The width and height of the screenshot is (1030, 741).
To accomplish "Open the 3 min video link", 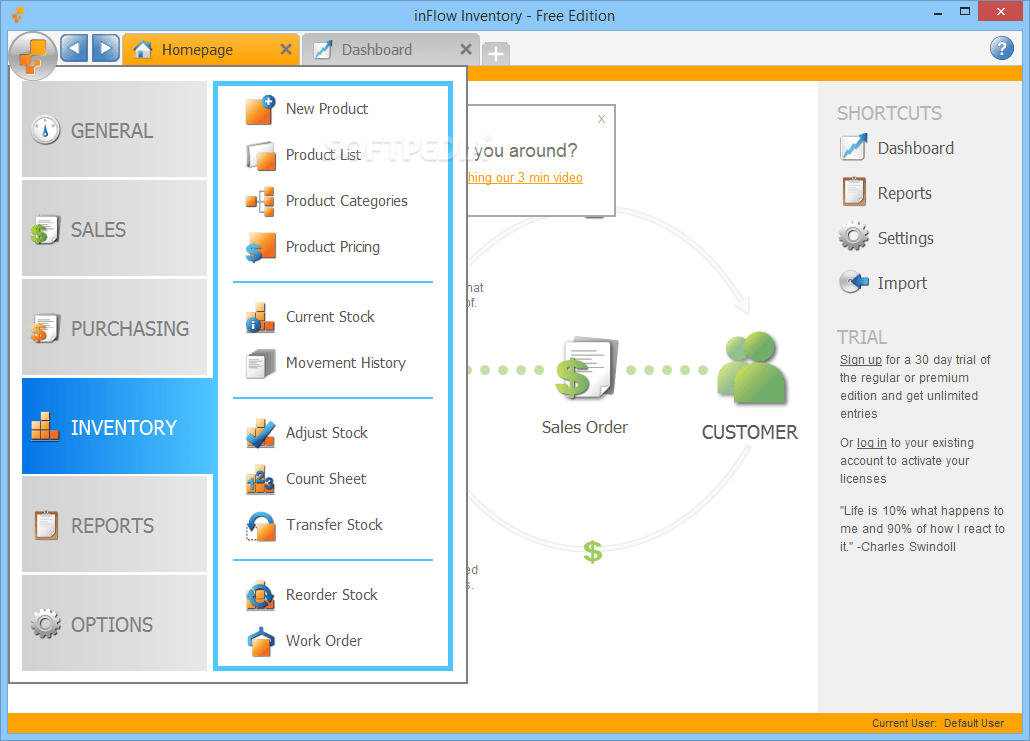I will point(525,177).
